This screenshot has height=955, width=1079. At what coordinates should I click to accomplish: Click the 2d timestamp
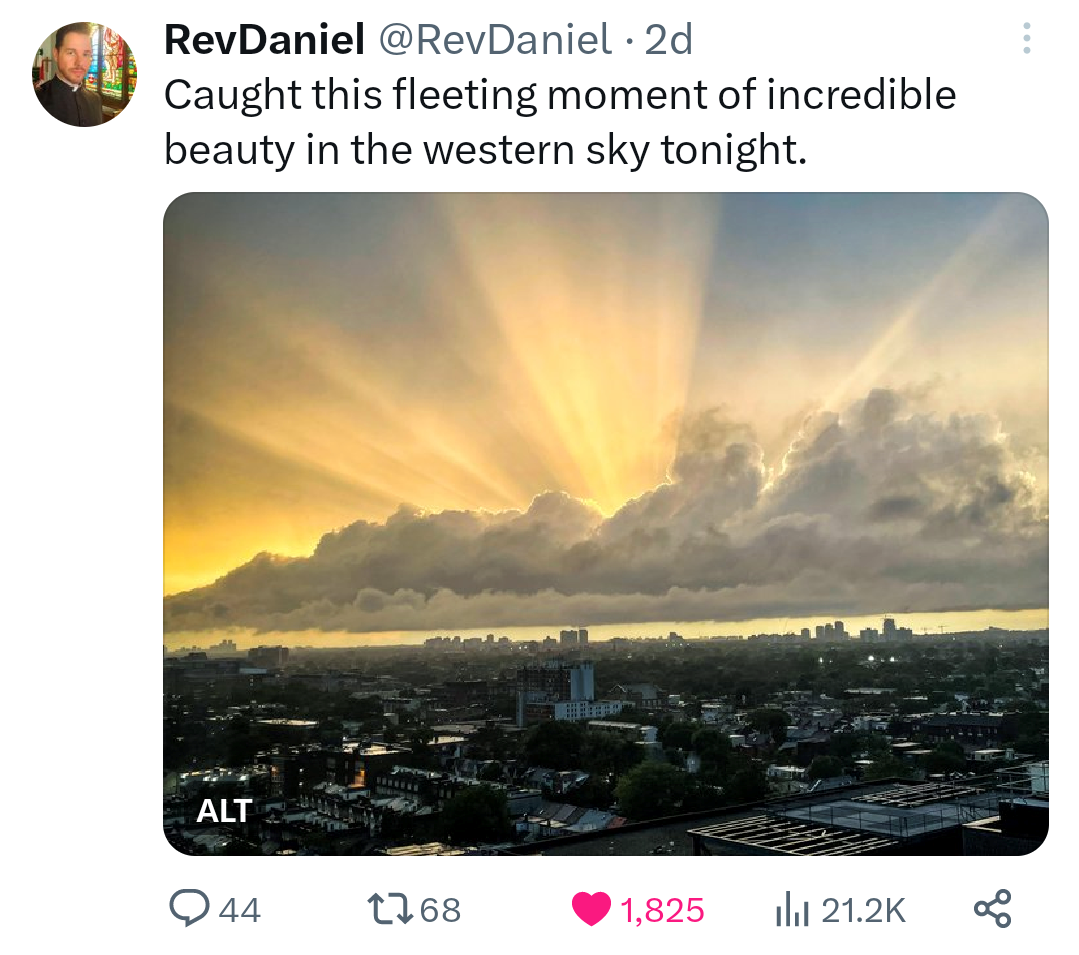[x=668, y=40]
